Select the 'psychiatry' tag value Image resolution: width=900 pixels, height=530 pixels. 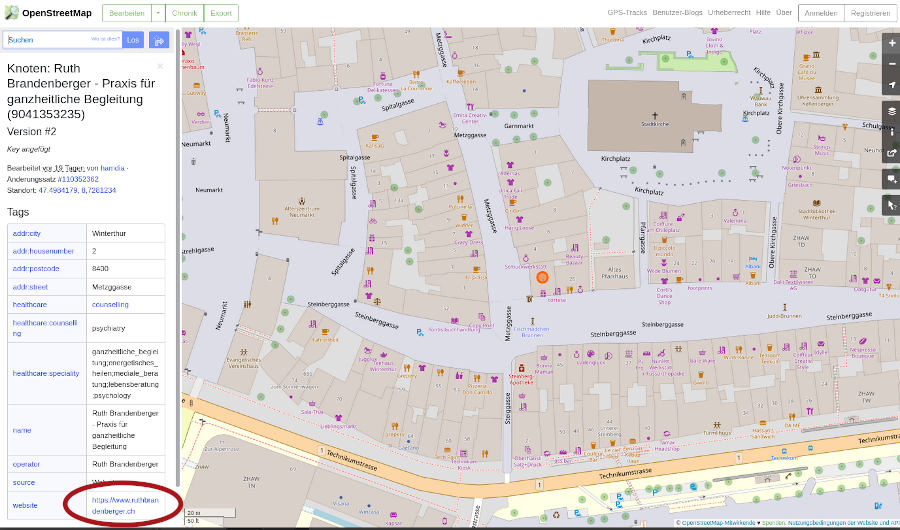click(x=108, y=328)
